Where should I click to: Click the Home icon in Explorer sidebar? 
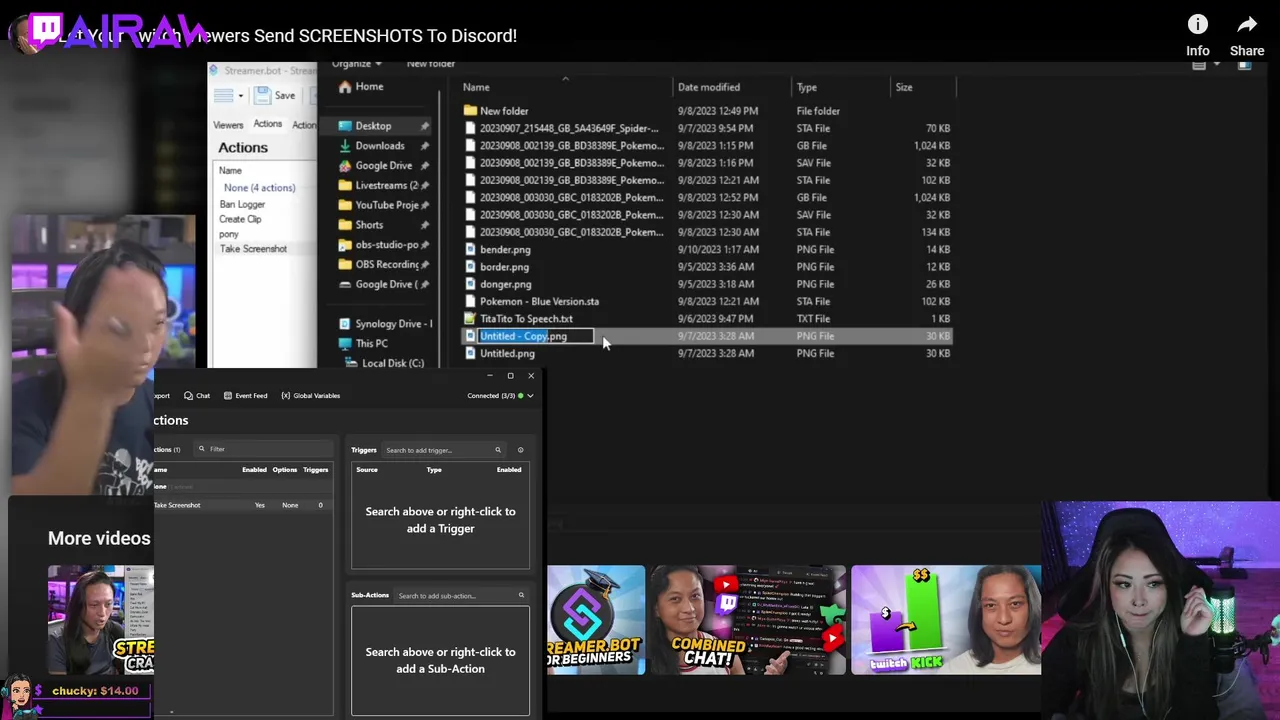[345, 87]
